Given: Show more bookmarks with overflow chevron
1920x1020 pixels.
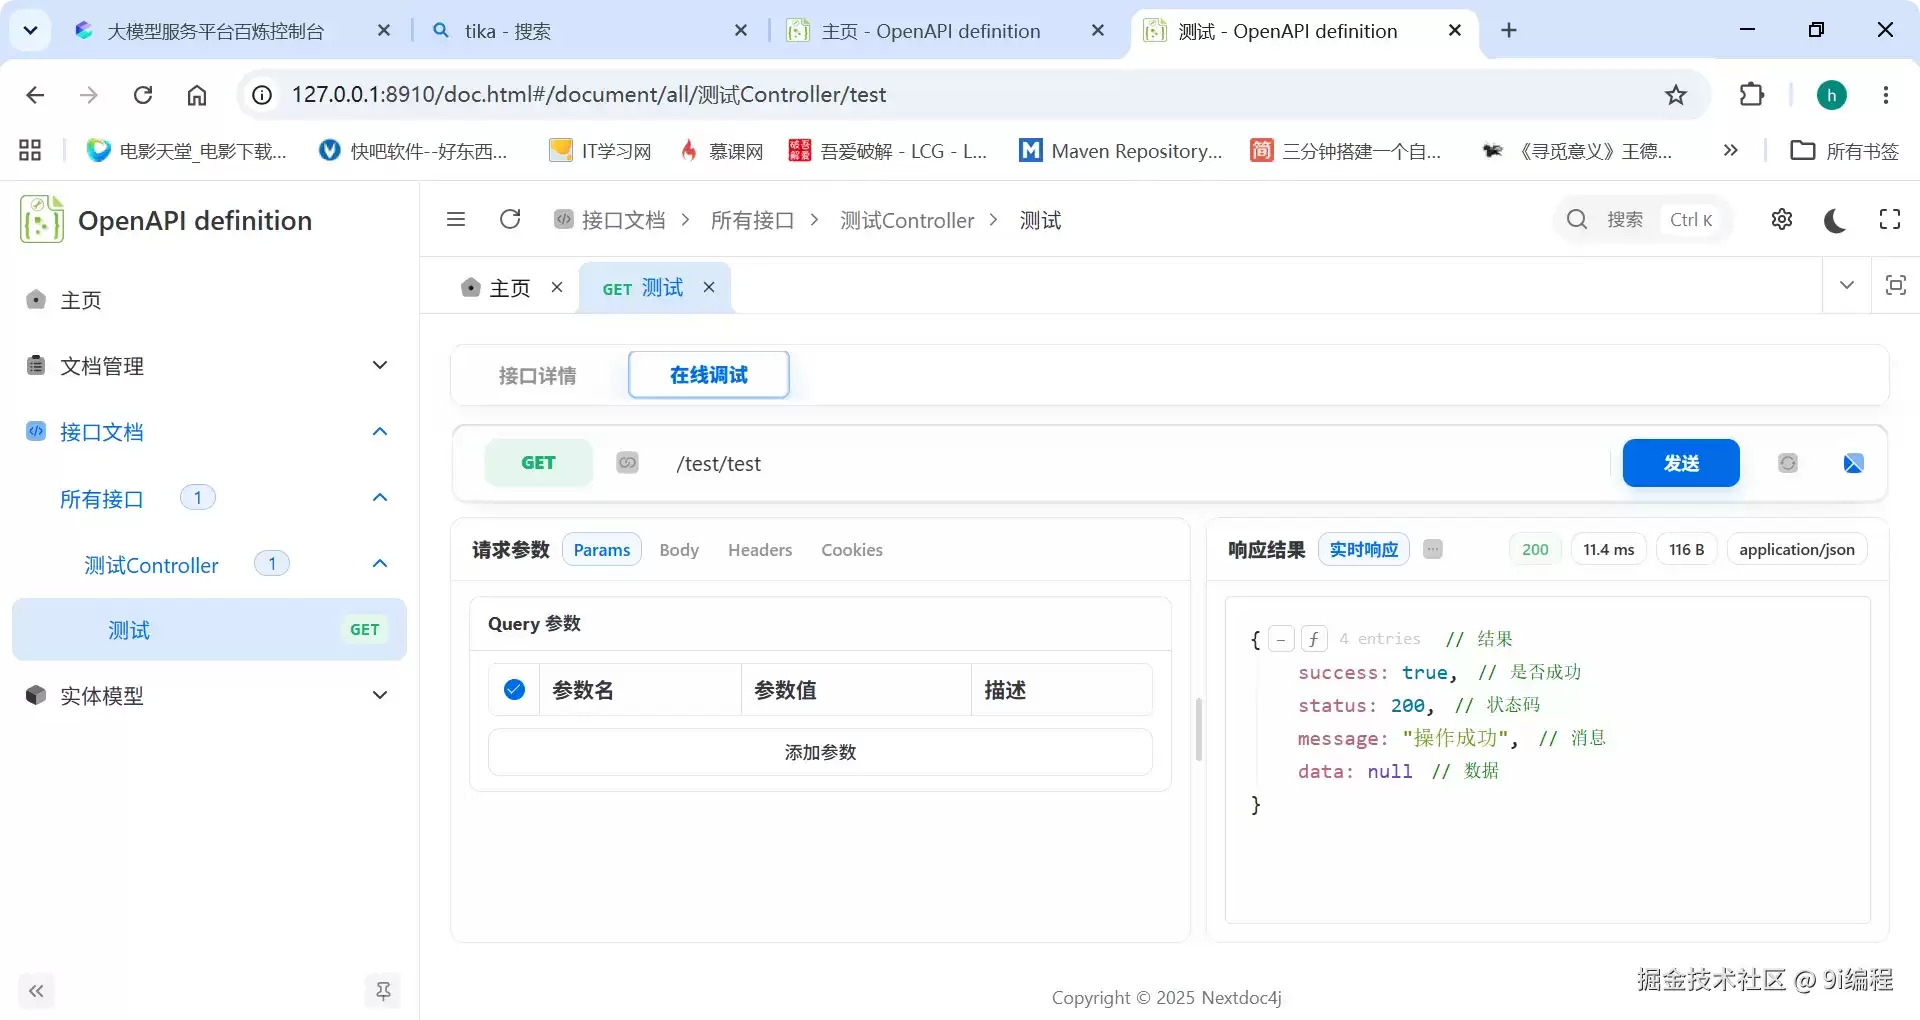Looking at the screenshot, I should pyautogui.click(x=1731, y=150).
